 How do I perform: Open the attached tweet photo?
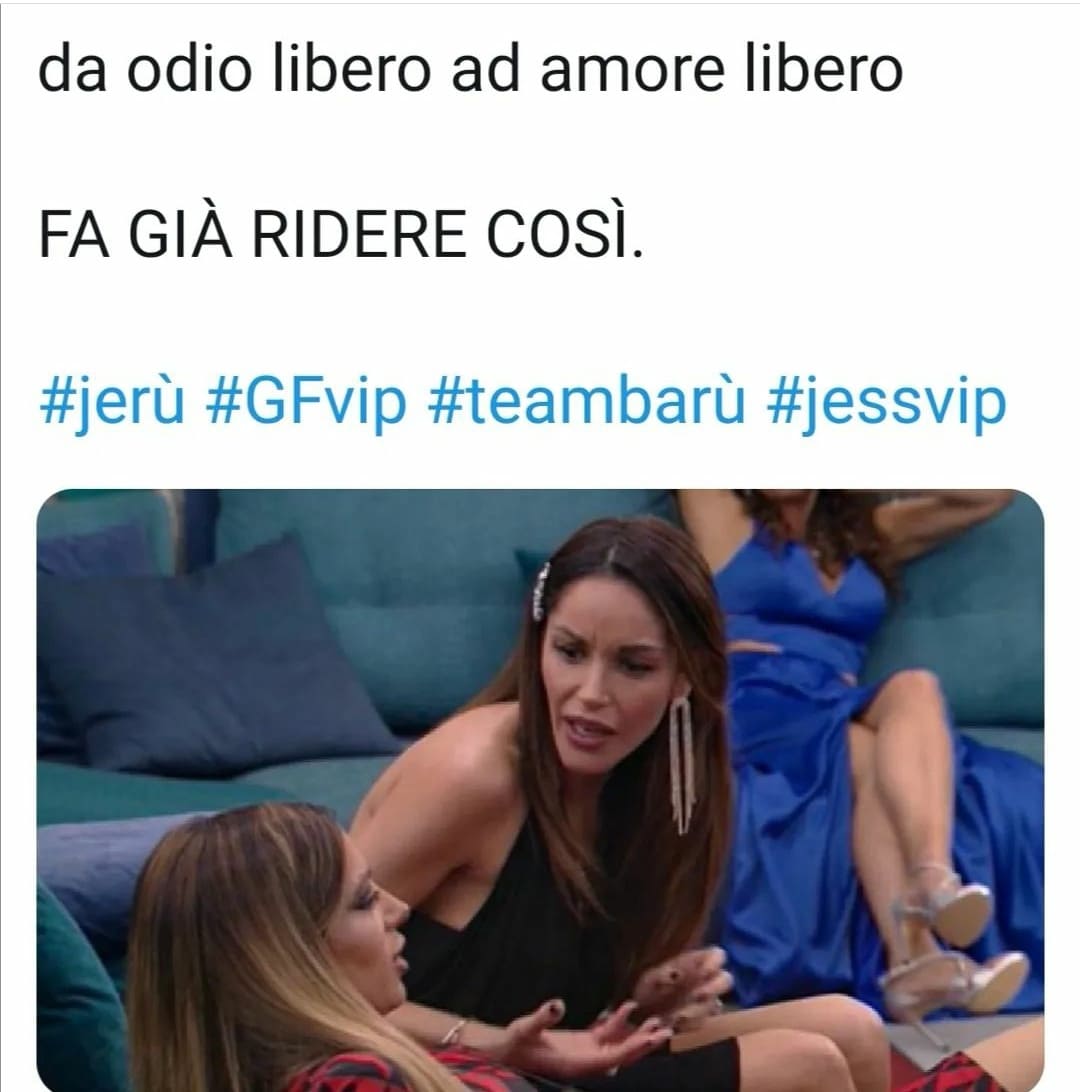point(540,790)
